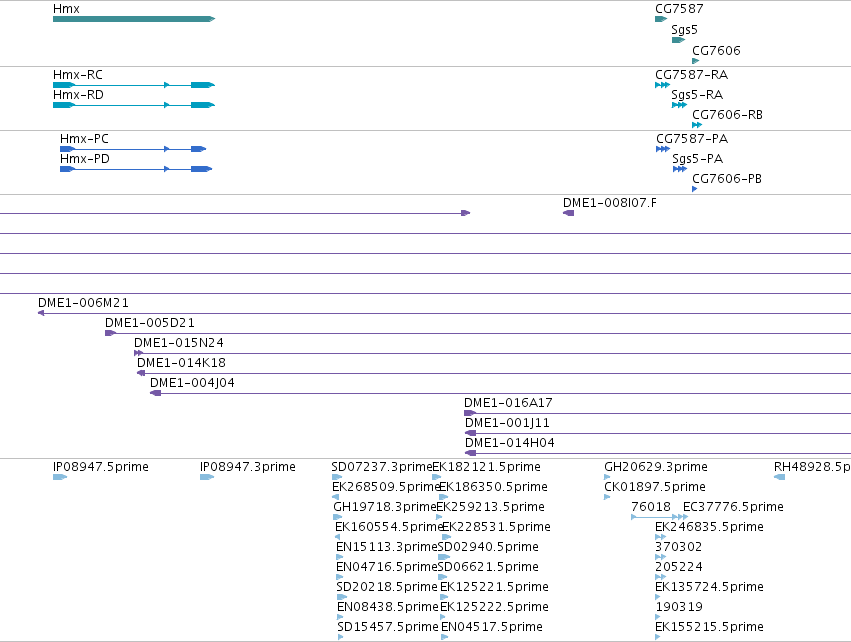
Task: Click the 76018 spliced EST feature
Action: (659, 517)
